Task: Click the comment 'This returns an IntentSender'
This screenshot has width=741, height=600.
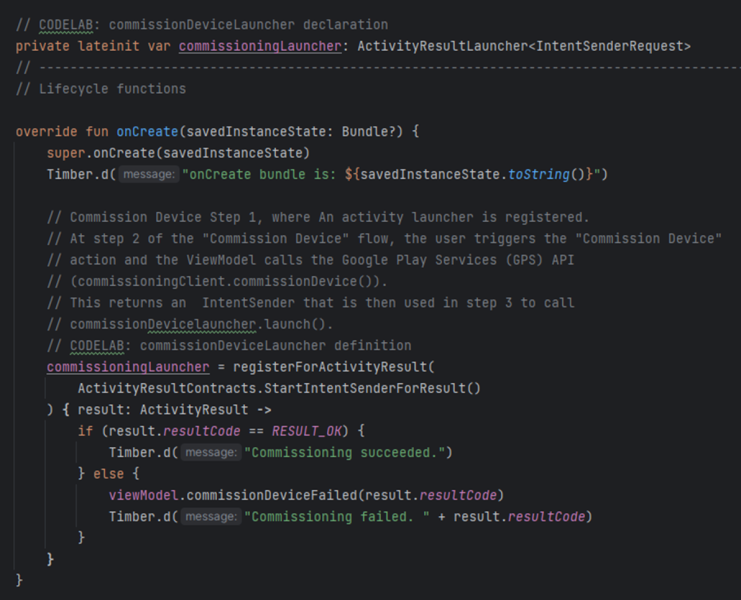Action: 310,303
